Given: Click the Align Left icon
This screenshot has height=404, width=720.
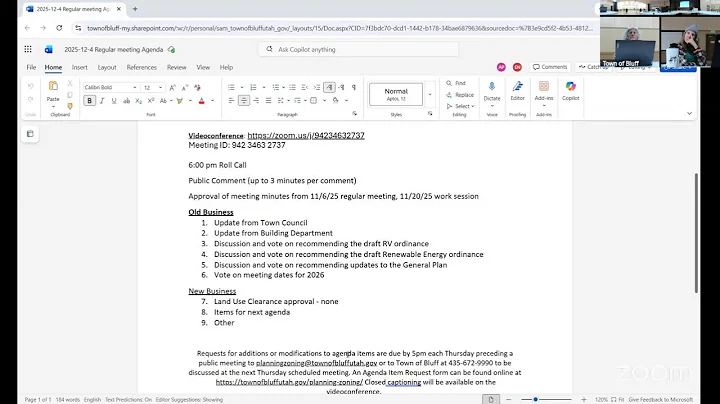Looking at the screenshot, I should pyautogui.click(x=231, y=101).
